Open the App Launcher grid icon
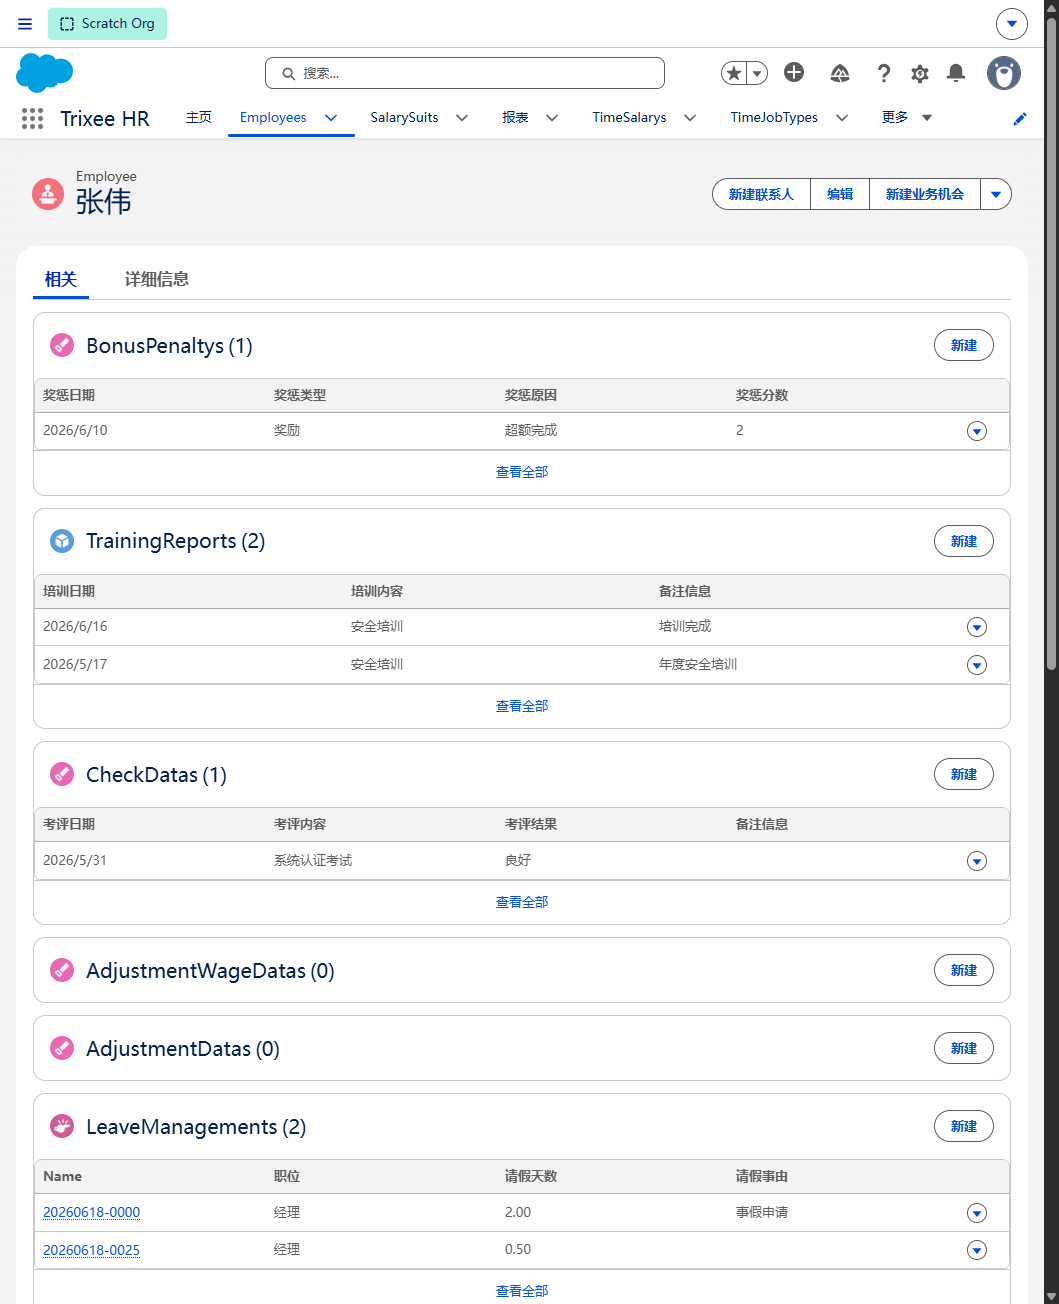 pyautogui.click(x=32, y=118)
